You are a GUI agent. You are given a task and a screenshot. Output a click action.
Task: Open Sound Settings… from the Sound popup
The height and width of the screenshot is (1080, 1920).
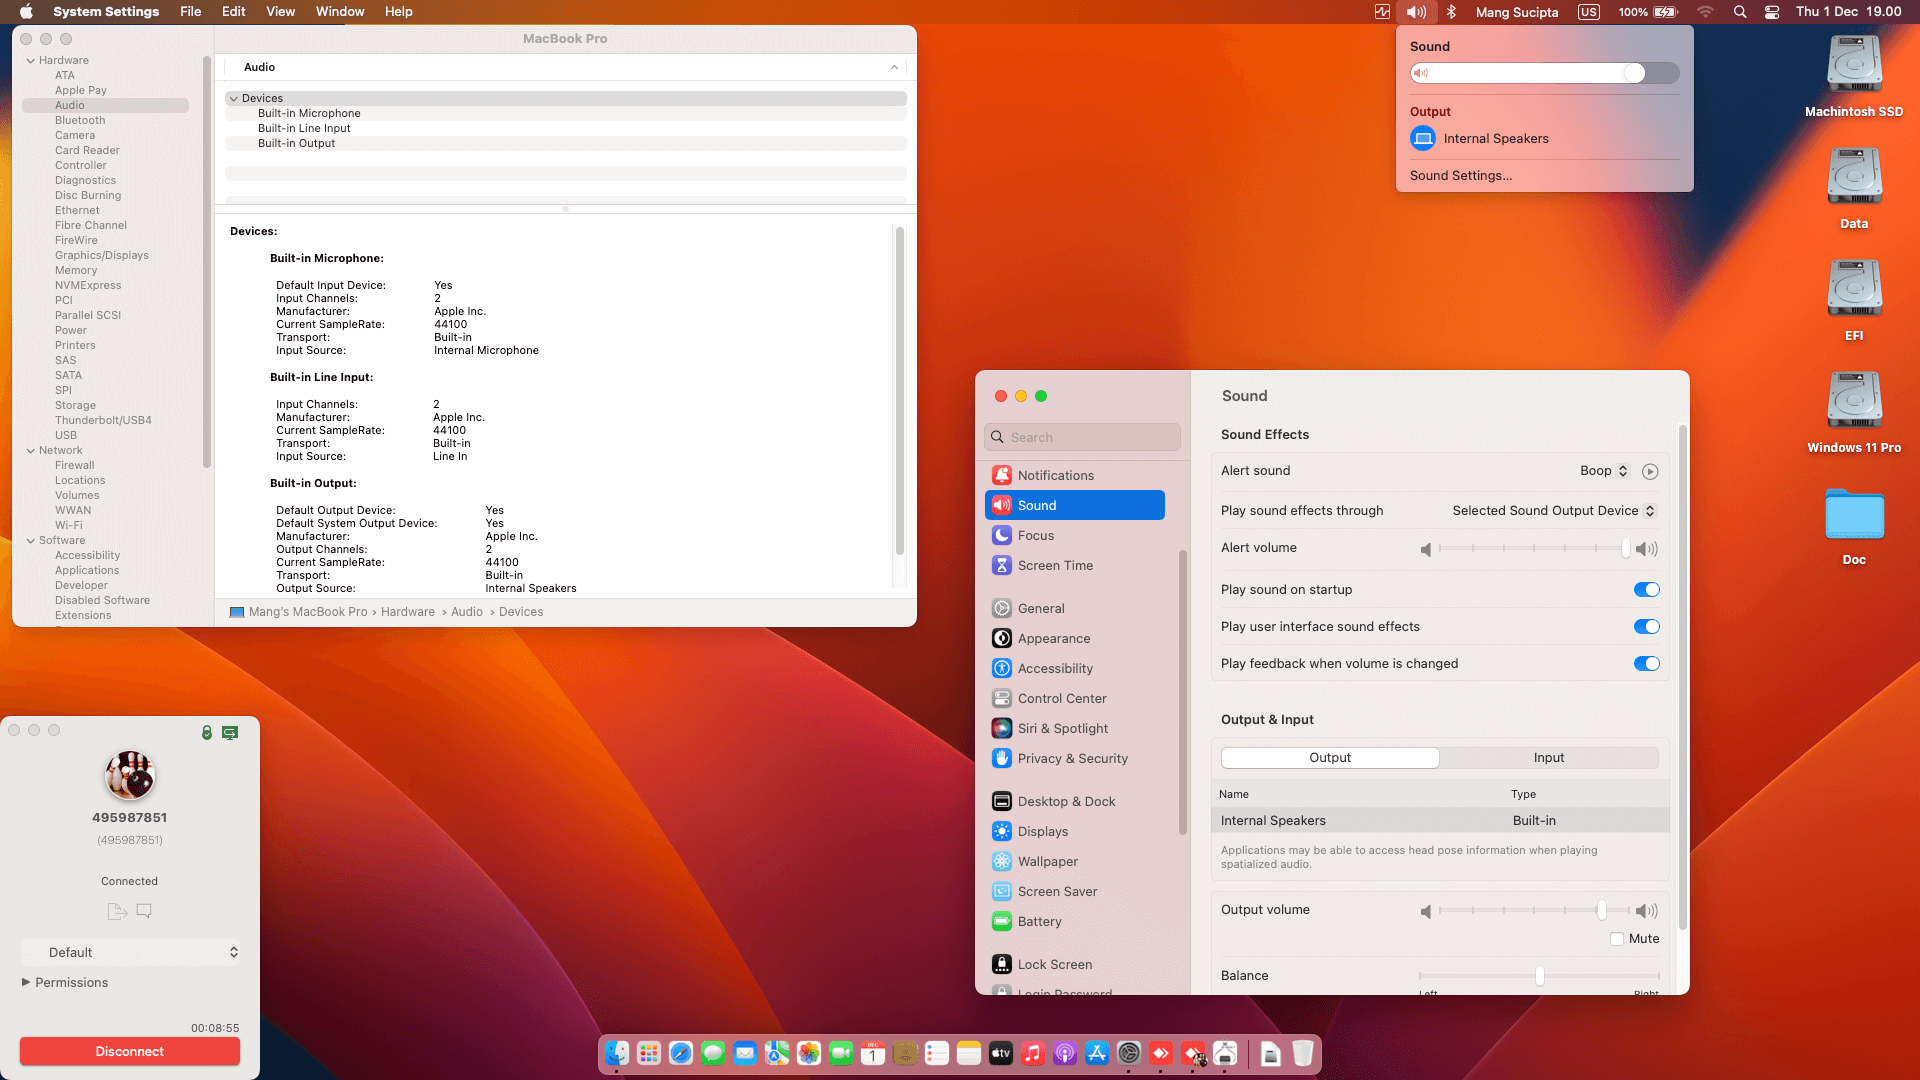[x=1461, y=176]
